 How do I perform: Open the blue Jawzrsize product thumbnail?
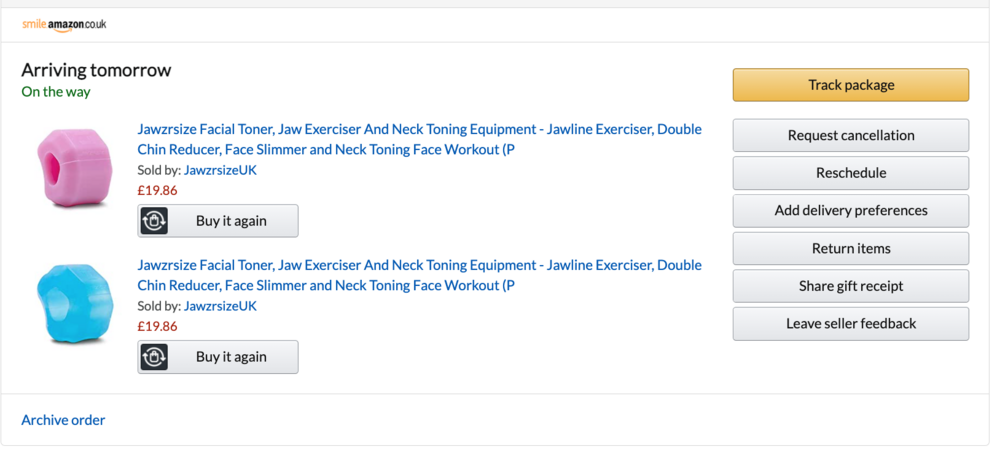[x=75, y=303]
